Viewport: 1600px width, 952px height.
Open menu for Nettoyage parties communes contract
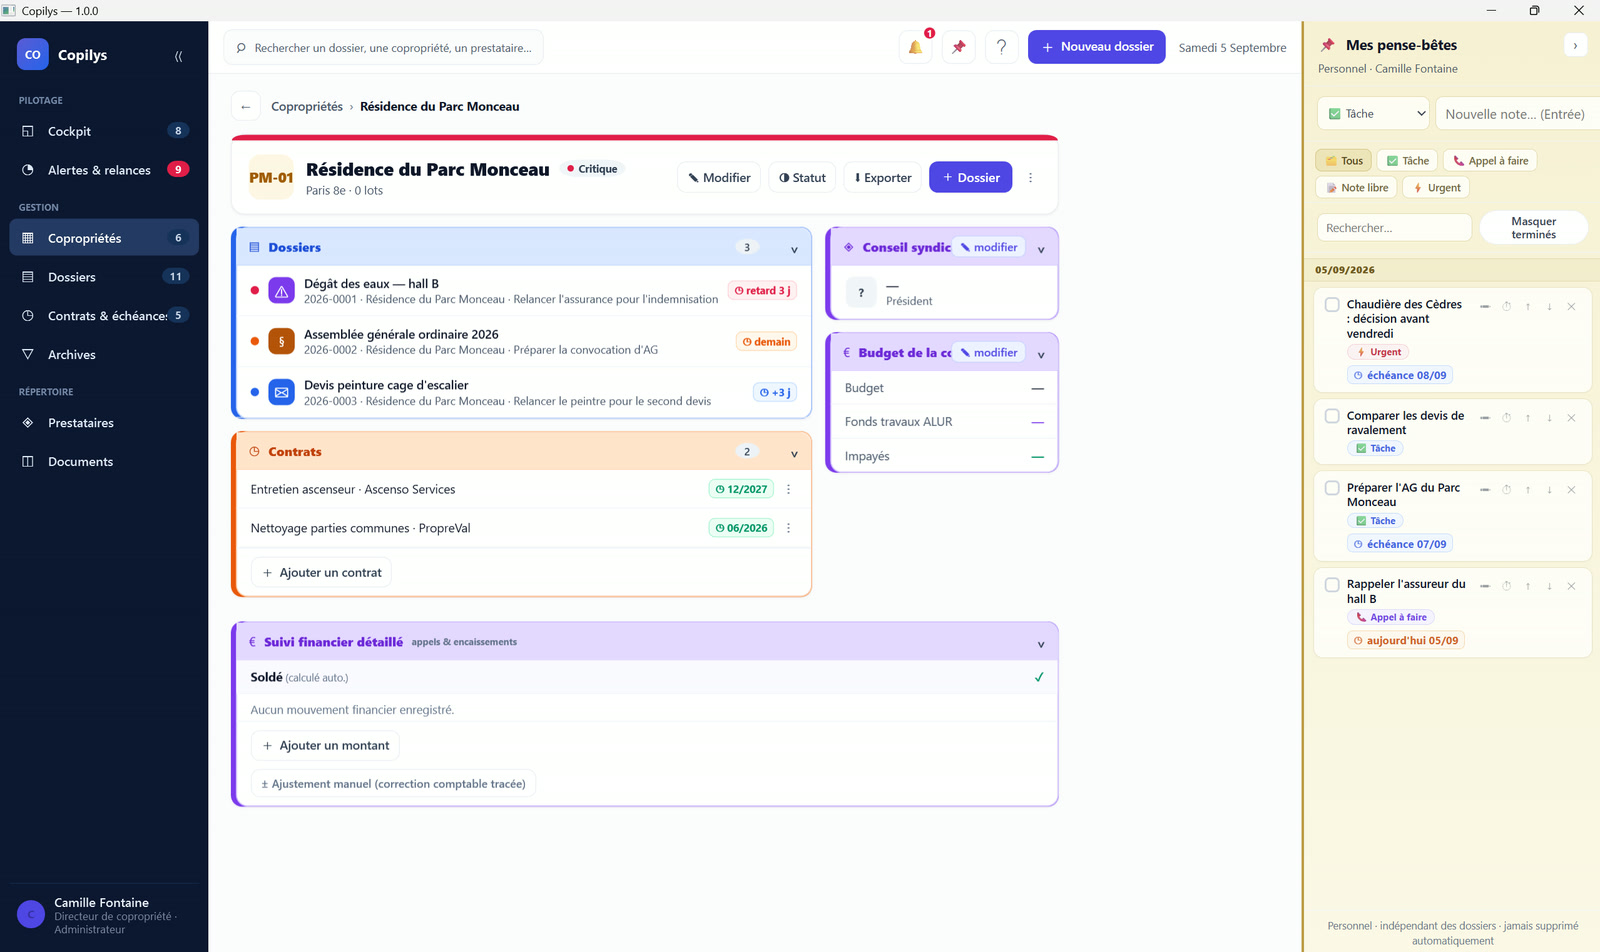click(789, 528)
